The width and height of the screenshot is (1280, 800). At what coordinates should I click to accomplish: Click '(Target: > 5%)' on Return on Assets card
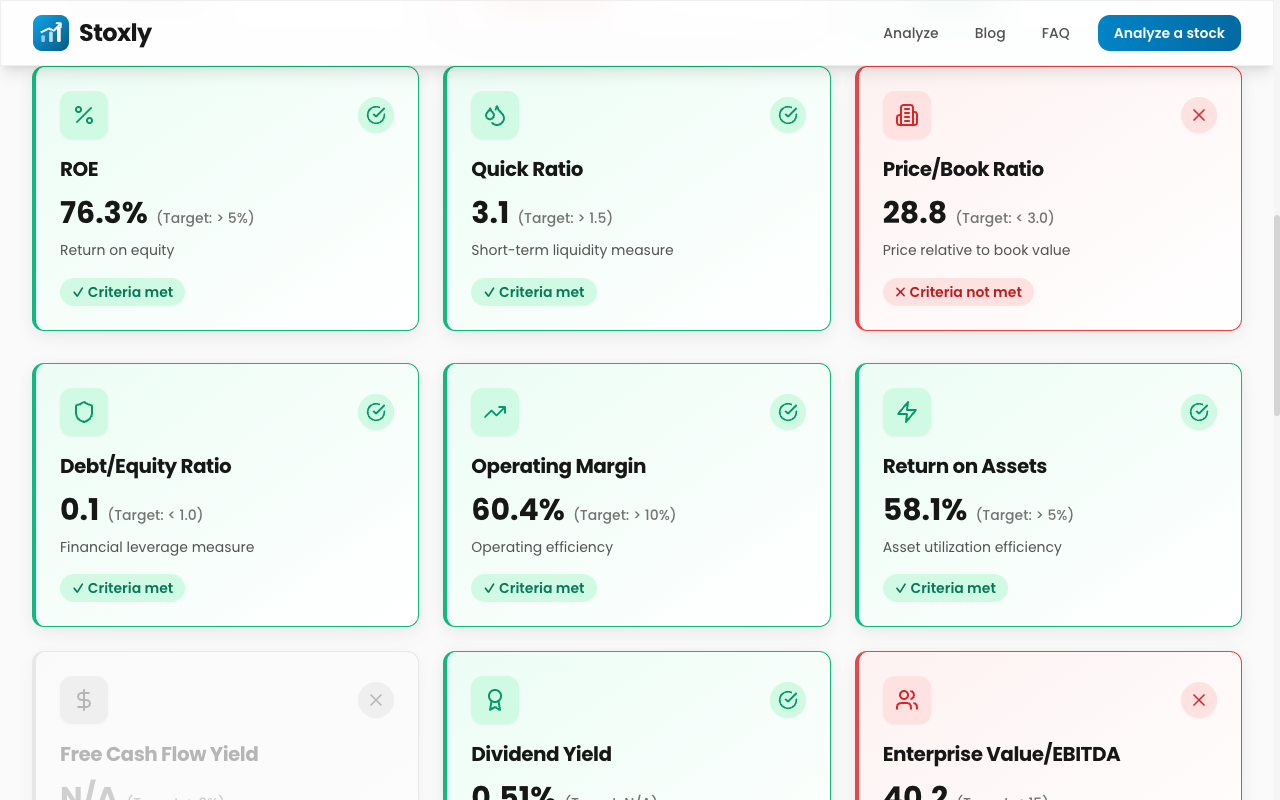pos(1025,515)
